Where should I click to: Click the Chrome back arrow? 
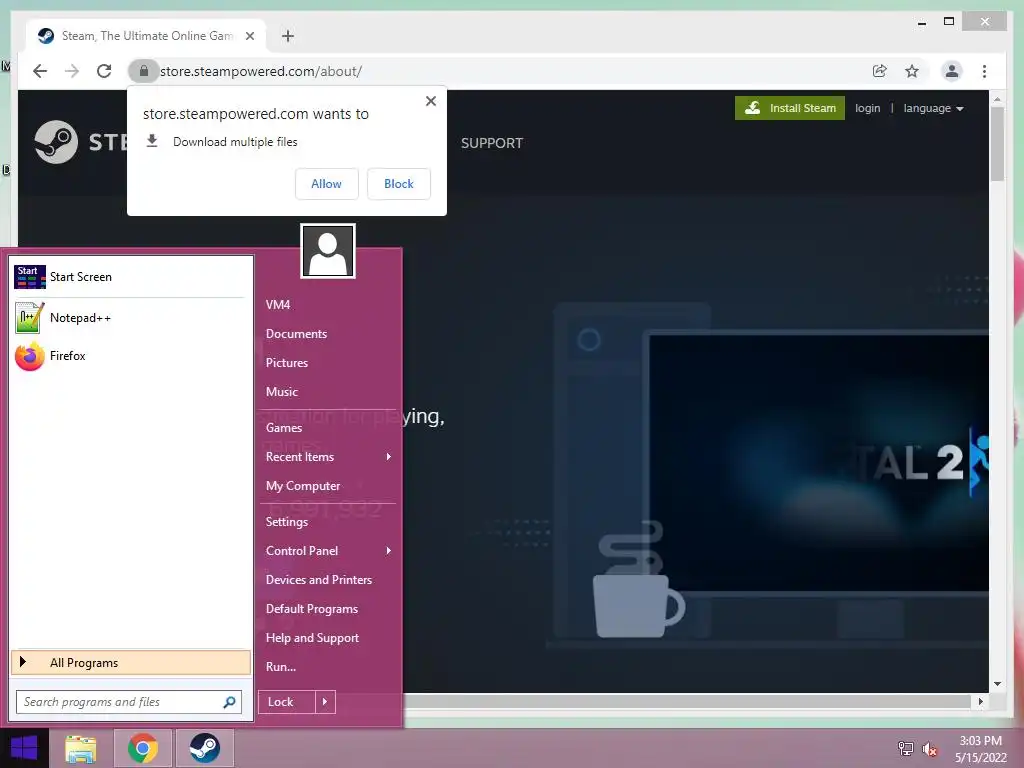40,71
